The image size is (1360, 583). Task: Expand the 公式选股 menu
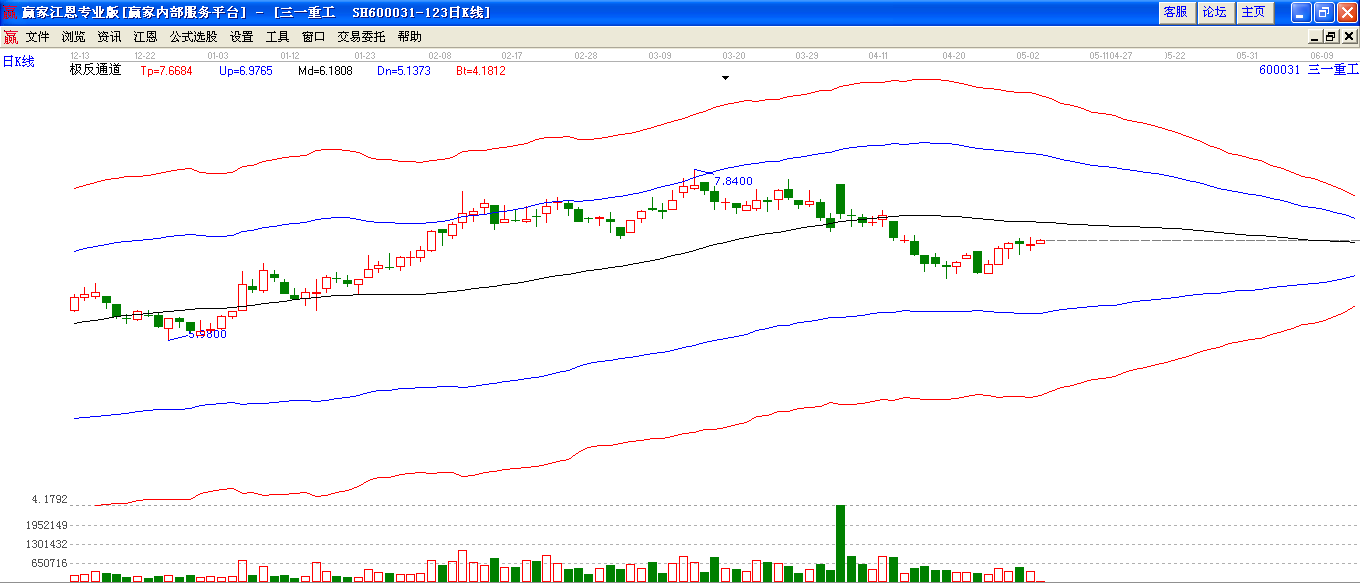[x=193, y=37]
